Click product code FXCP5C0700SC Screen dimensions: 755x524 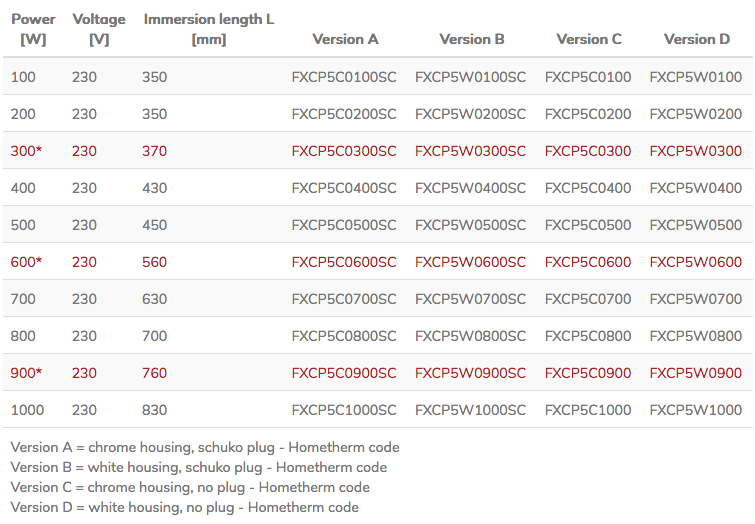point(344,299)
